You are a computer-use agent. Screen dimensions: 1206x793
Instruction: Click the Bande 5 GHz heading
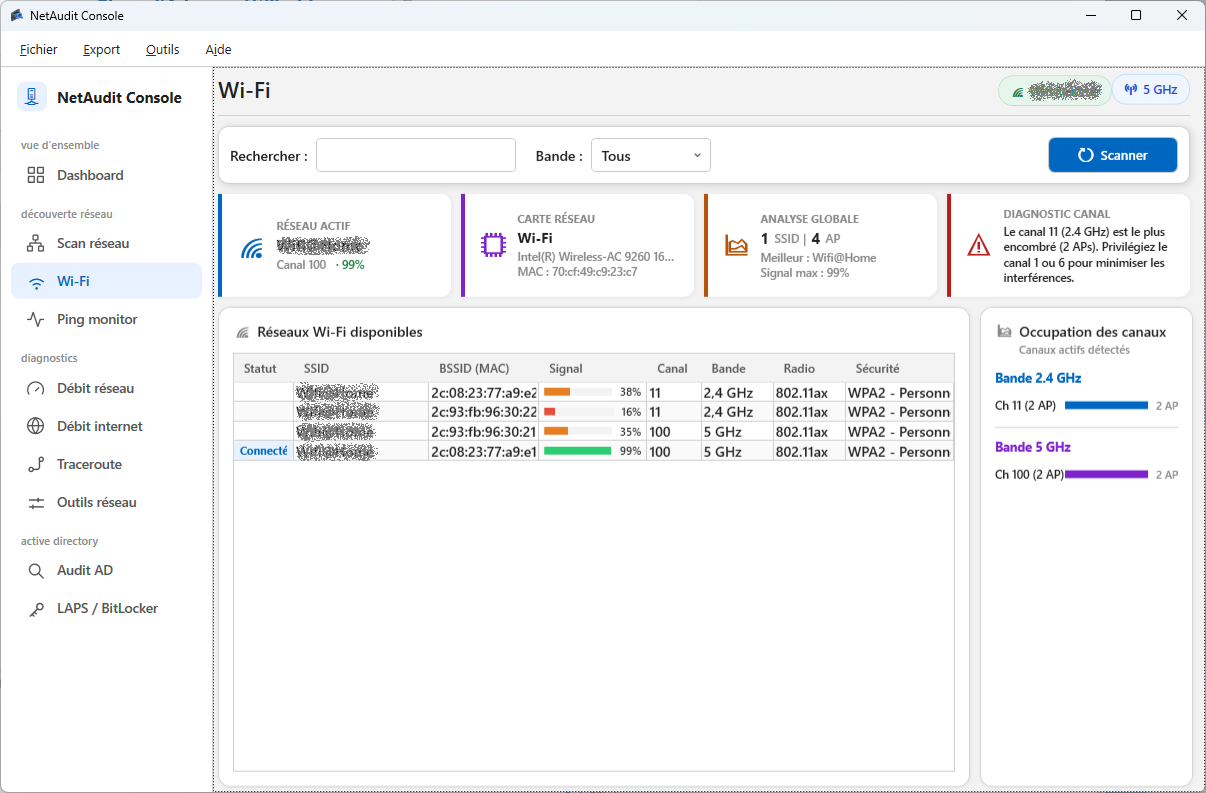pyautogui.click(x=1033, y=447)
